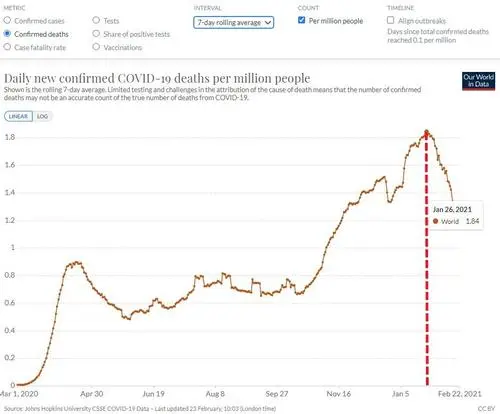Image resolution: width=500 pixels, height=414 pixels.
Task: Uncheck the Per million people checkbox
Action: pyautogui.click(x=301, y=20)
